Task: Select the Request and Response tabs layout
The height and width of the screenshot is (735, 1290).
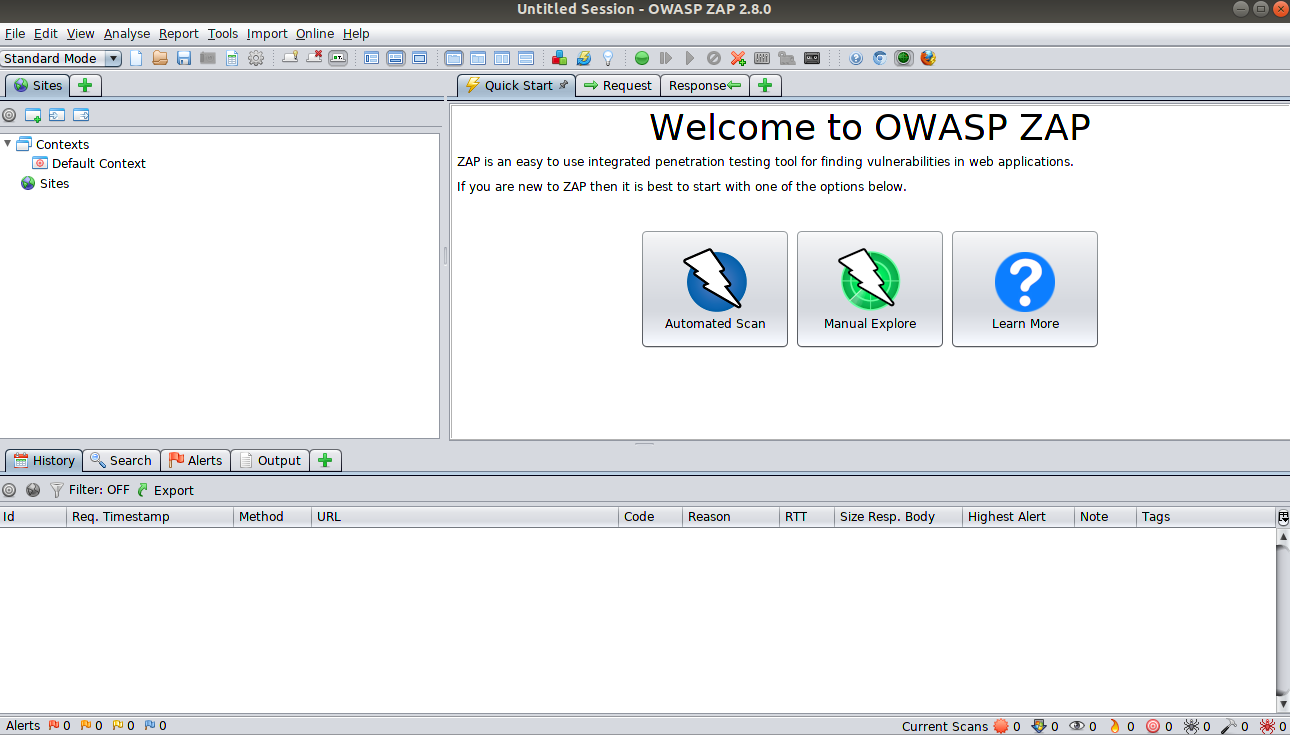Action: click(454, 58)
